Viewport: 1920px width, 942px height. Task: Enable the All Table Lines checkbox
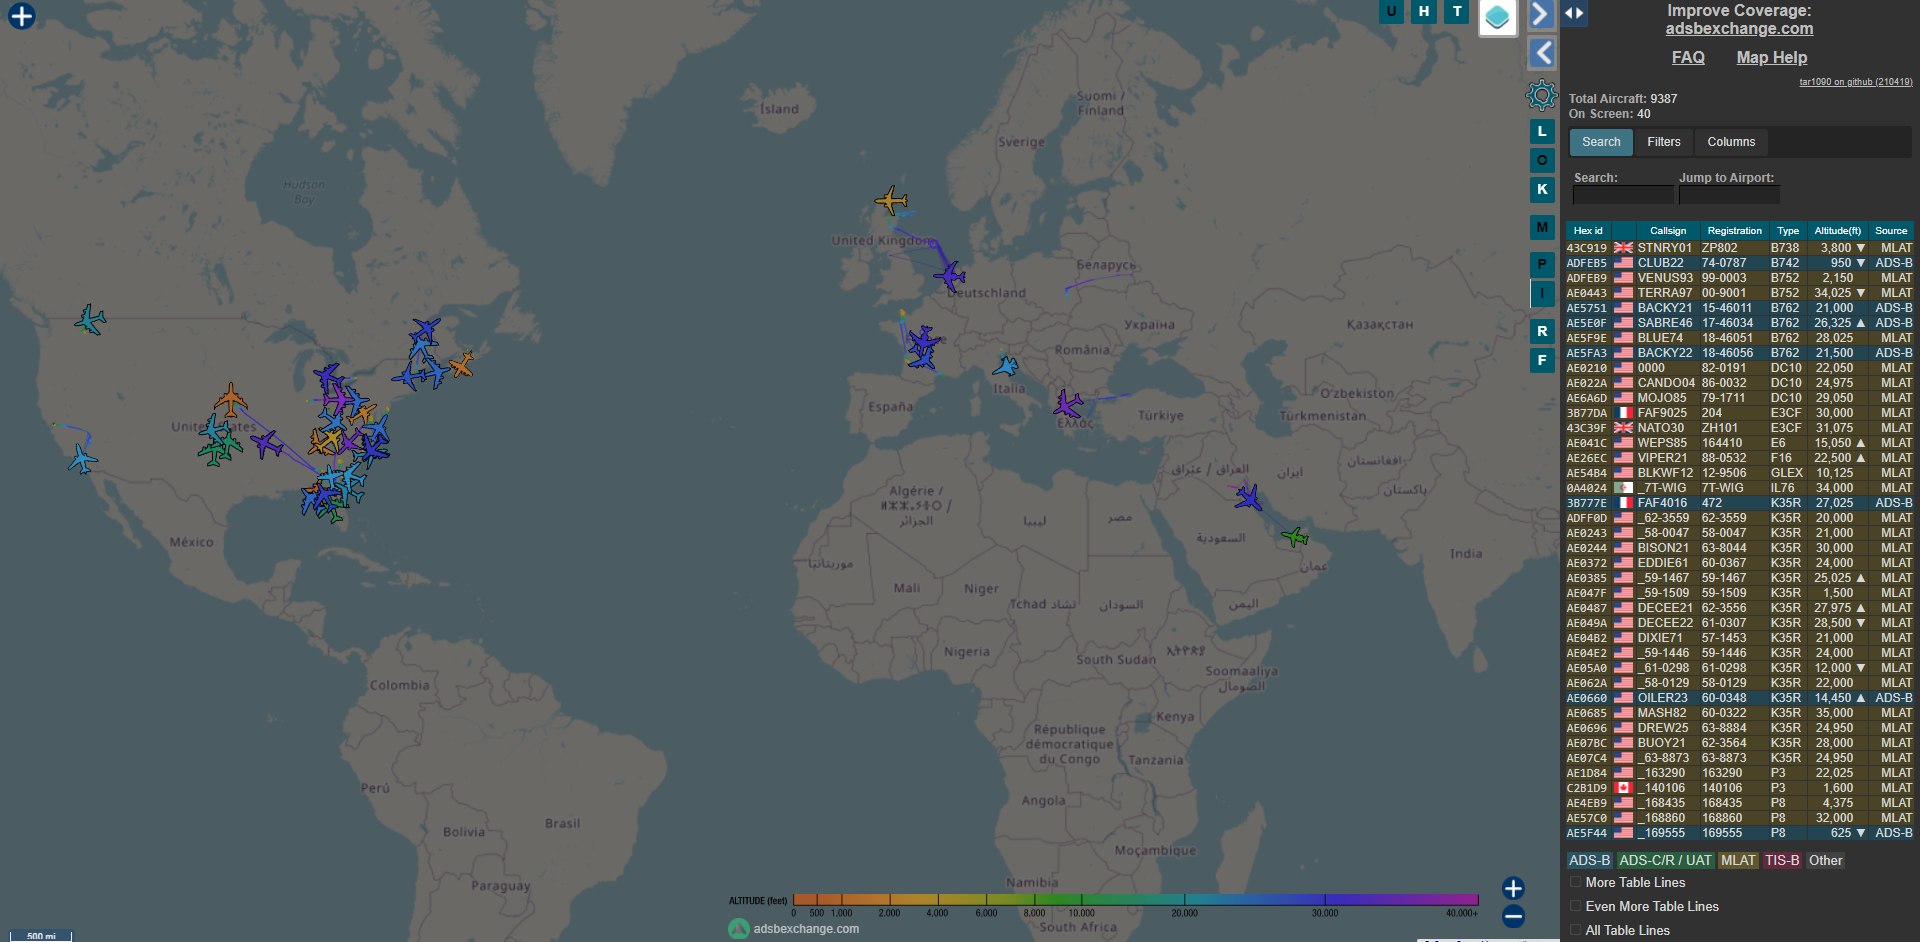point(1576,930)
